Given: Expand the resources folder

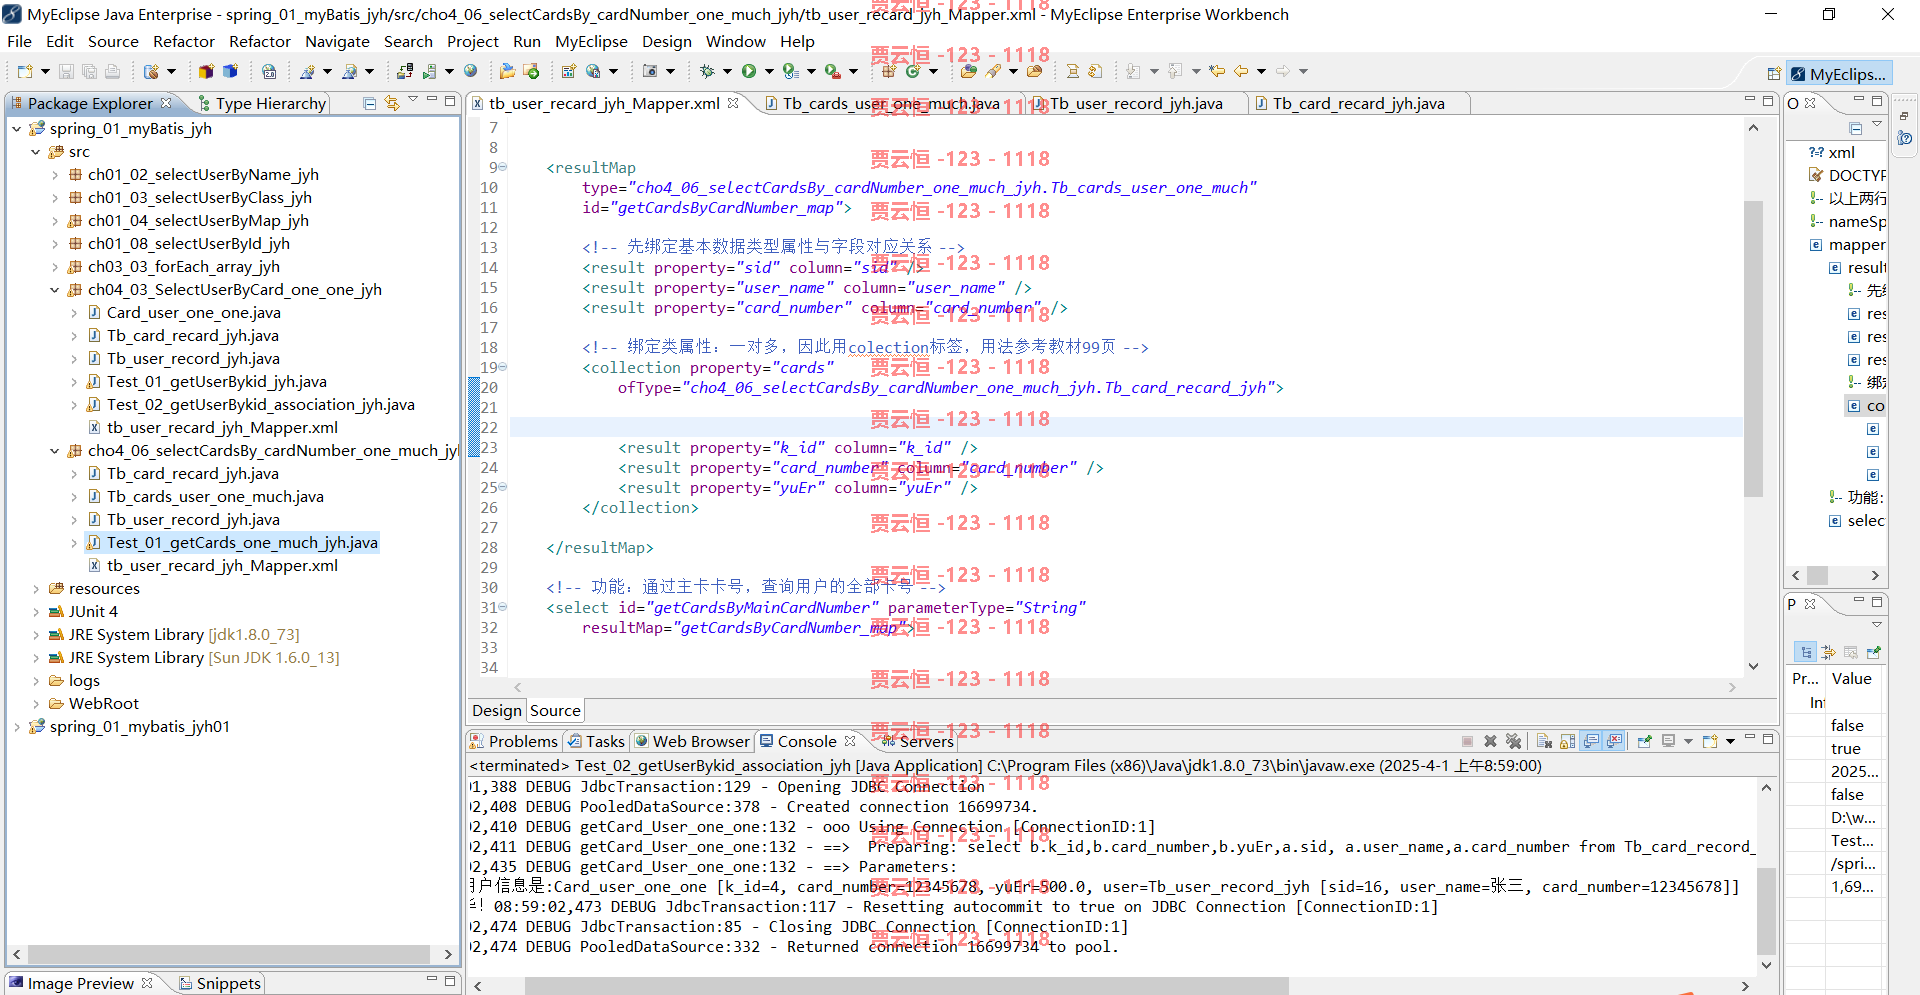Looking at the screenshot, I should [x=35, y=589].
